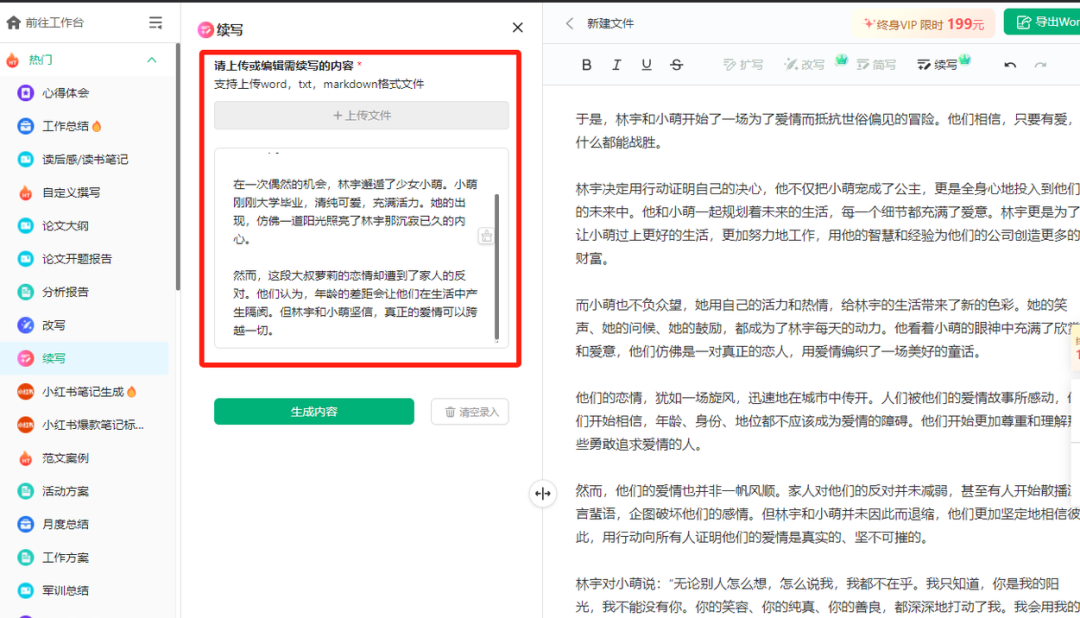The image size is (1080, 618).
Task: Open 论文大纲 template
Action: pyautogui.click(x=65, y=225)
